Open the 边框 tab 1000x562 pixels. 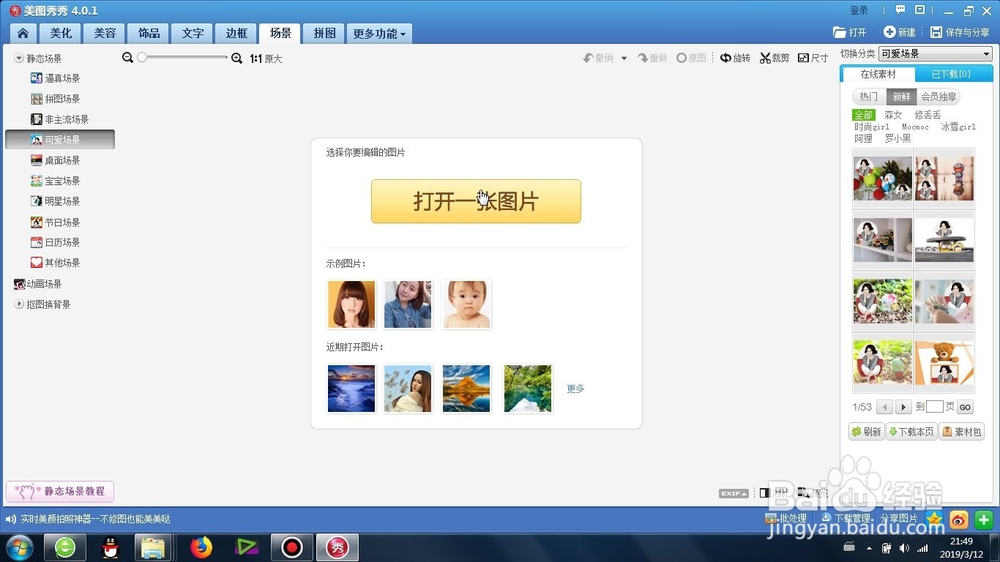pos(236,33)
